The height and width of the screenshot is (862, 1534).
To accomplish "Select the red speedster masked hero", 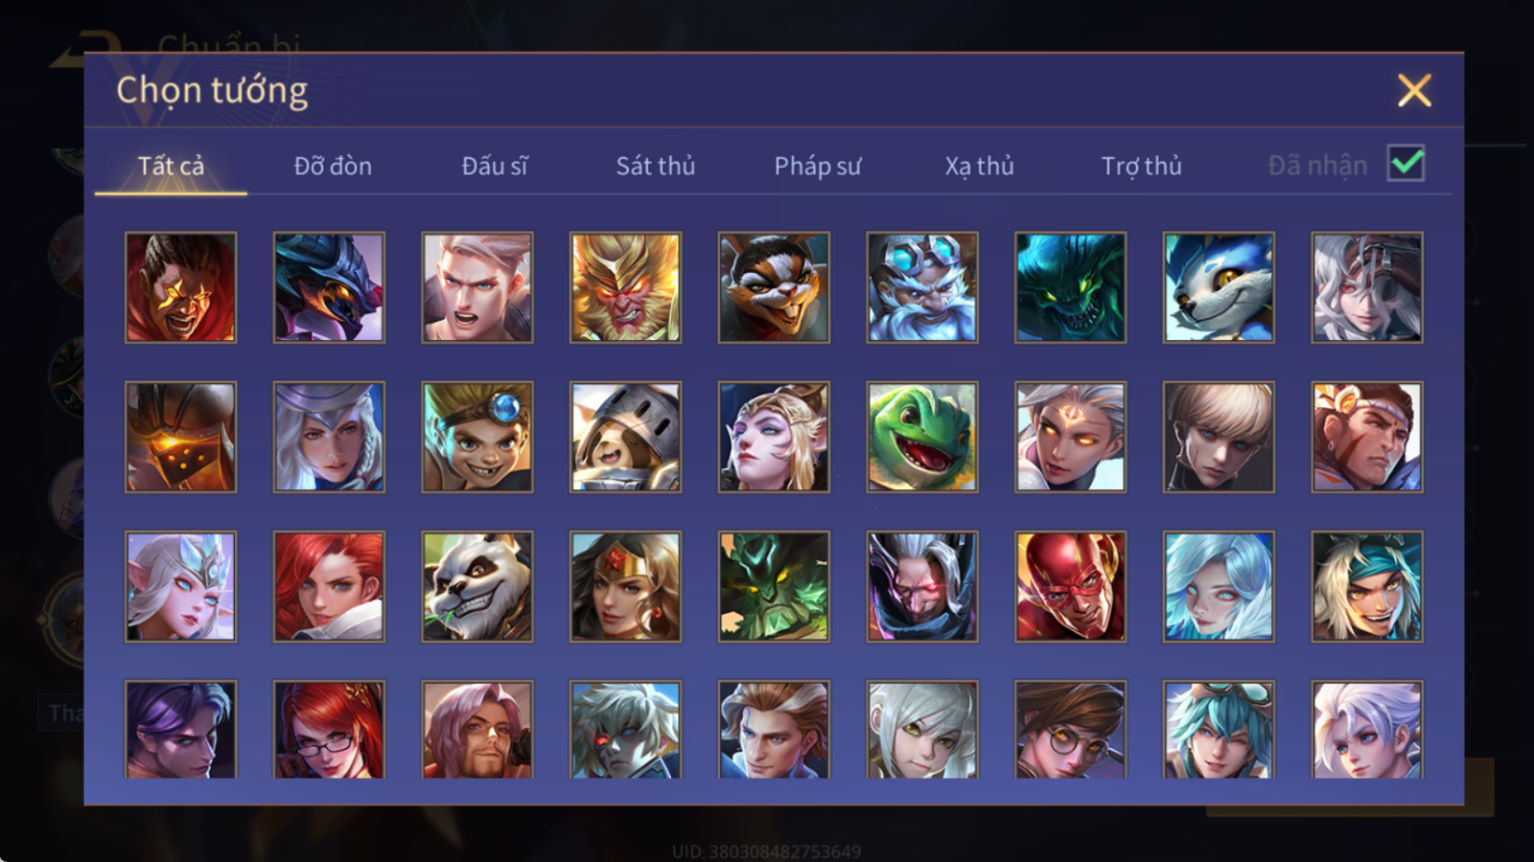I will [1070, 586].
